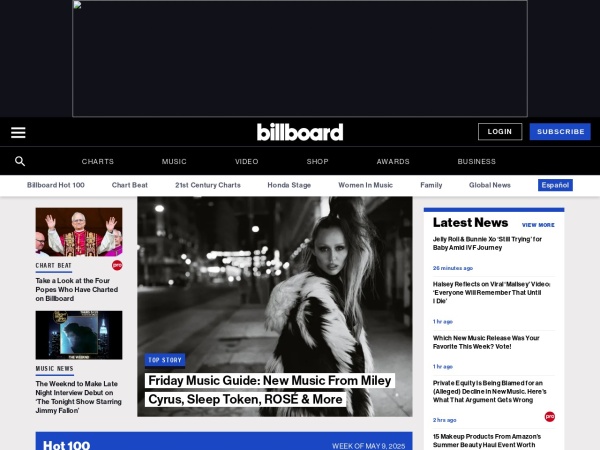This screenshot has width=600, height=450.
Task: Click the Subscribe button
Action: point(560,132)
